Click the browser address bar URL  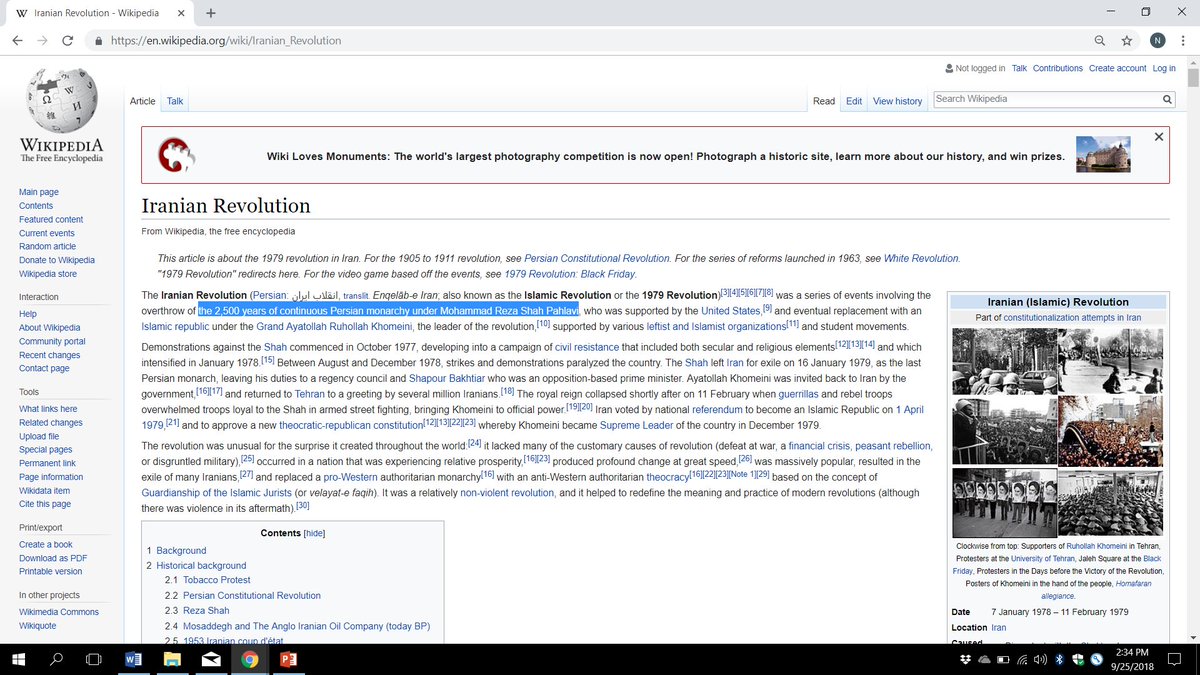click(x=226, y=41)
